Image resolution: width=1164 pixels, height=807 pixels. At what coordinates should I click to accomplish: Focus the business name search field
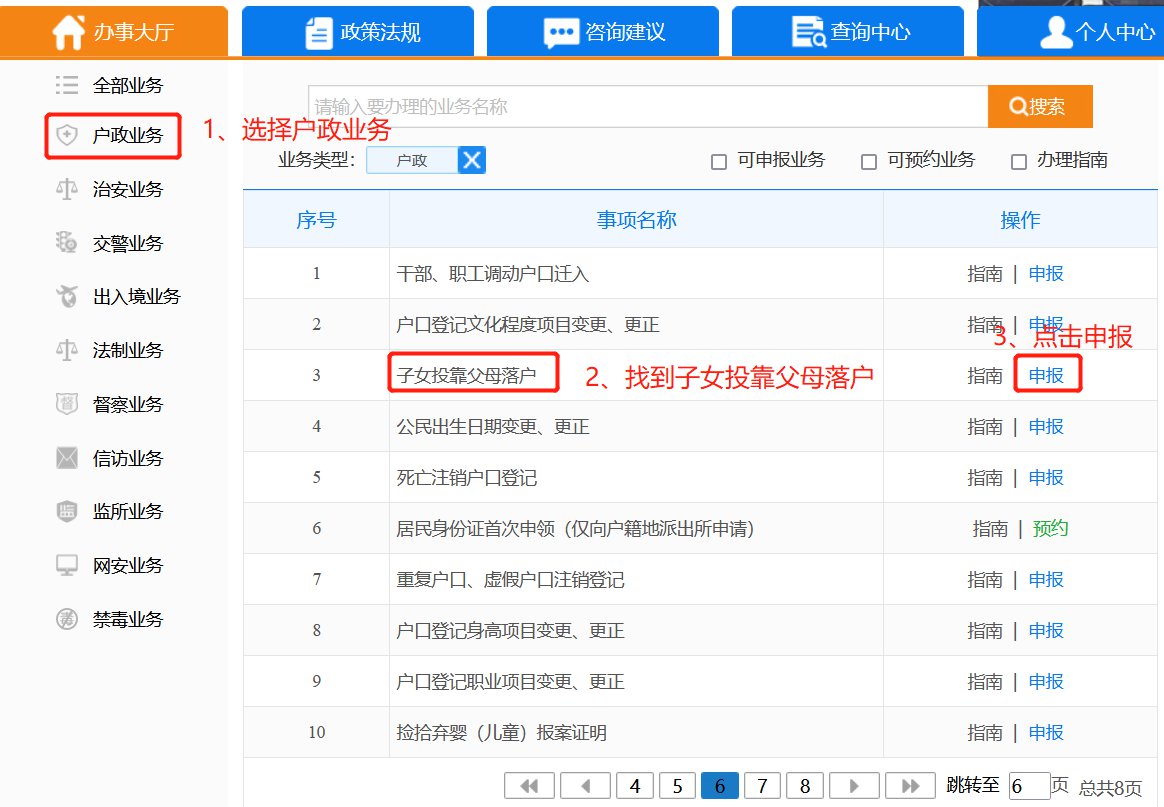coord(647,107)
